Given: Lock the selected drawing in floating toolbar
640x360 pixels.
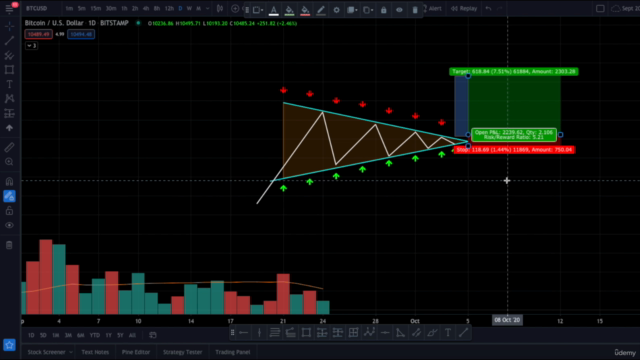Looking at the screenshot, I should click(x=384, y=10).
